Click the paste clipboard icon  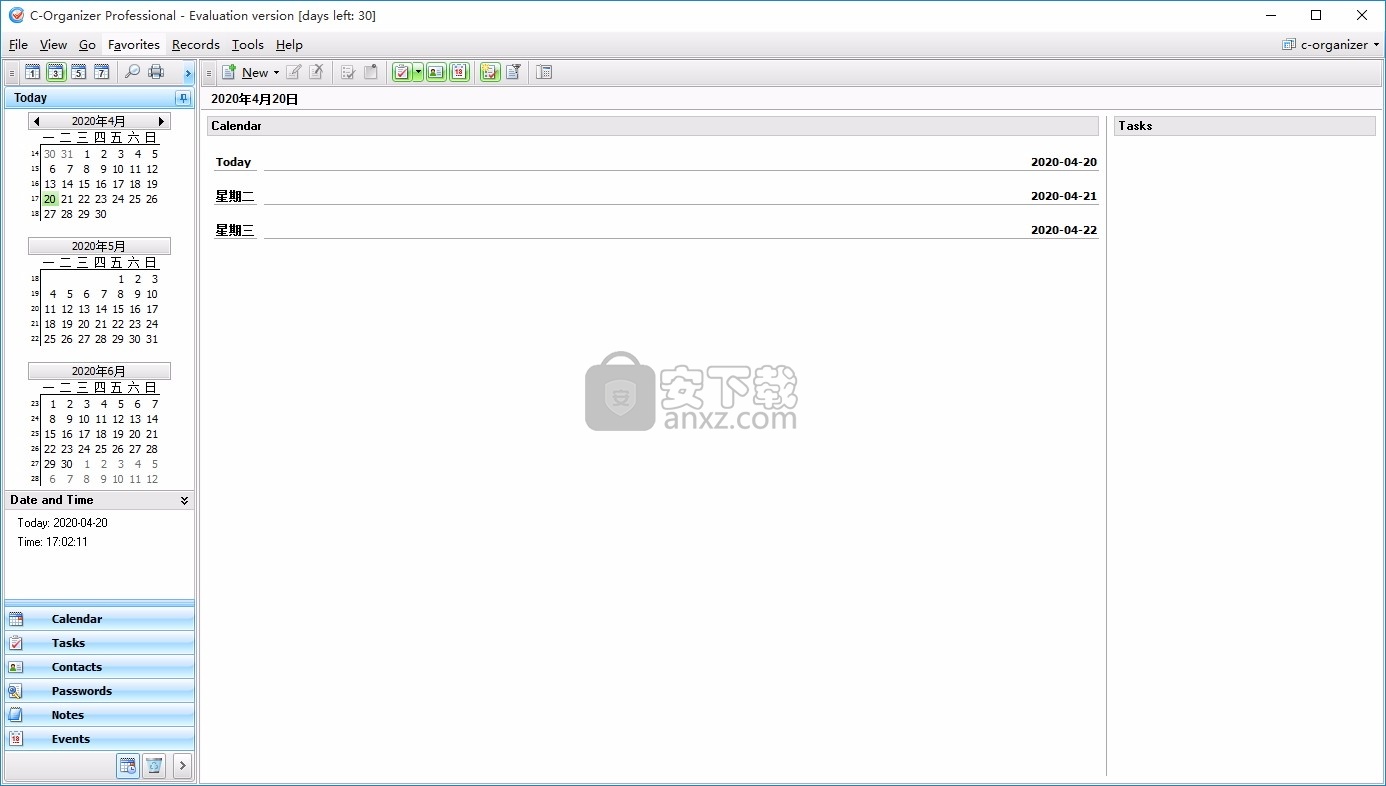[371, 72]
